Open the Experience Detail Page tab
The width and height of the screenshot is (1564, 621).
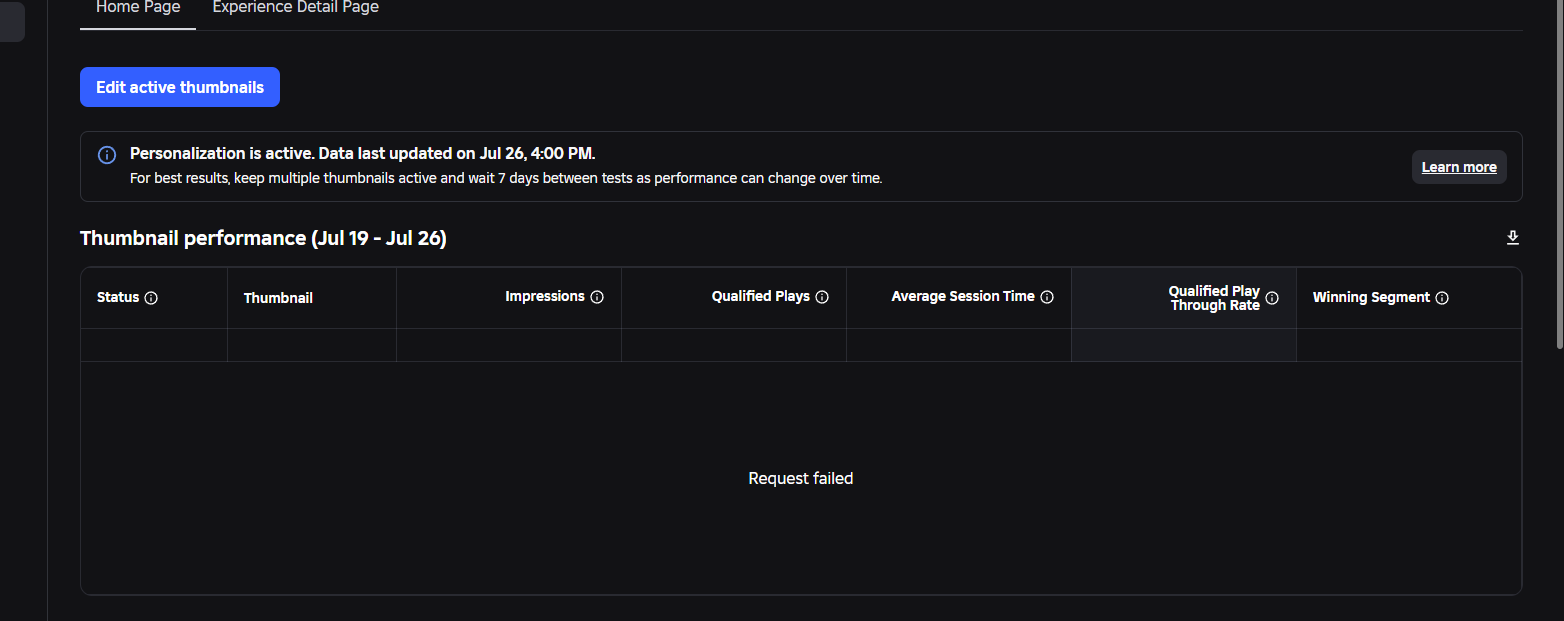point(296,8)
